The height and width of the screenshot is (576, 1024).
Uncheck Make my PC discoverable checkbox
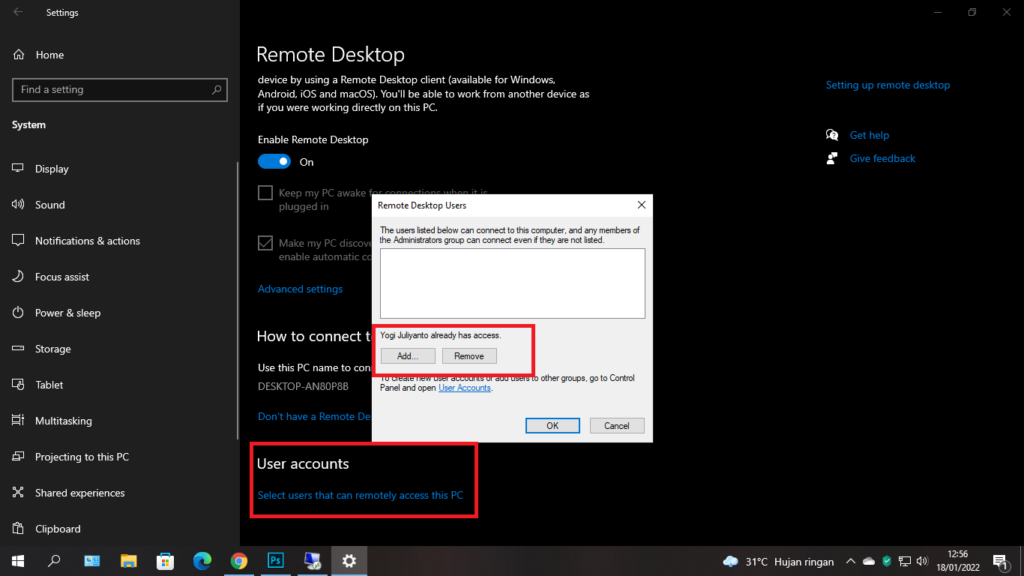265,243
